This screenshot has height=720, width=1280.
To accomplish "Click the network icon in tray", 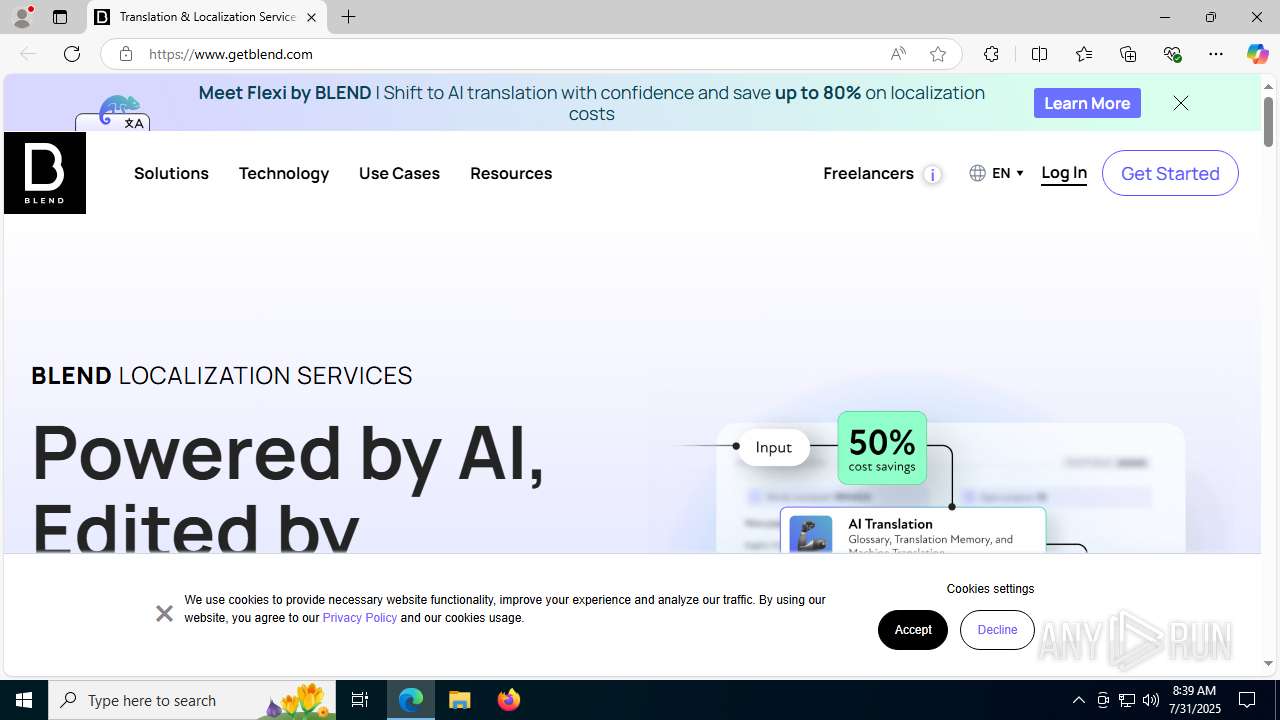I will tap(1127, 700).
